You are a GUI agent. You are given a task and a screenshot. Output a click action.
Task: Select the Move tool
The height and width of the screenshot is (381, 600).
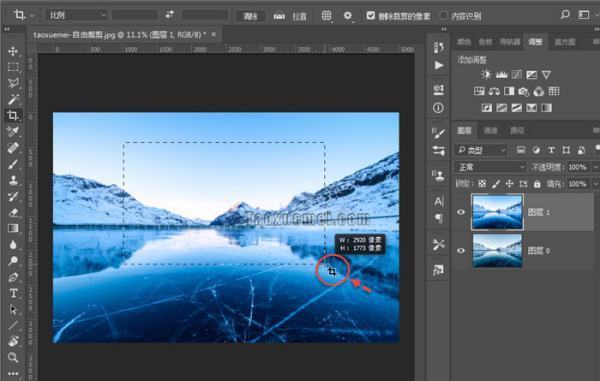(13, 51)
